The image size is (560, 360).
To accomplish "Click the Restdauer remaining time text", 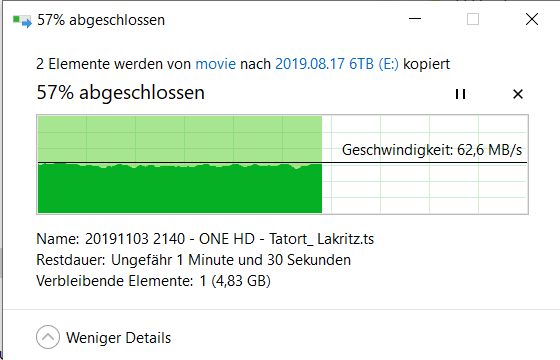I will [194, 260].
